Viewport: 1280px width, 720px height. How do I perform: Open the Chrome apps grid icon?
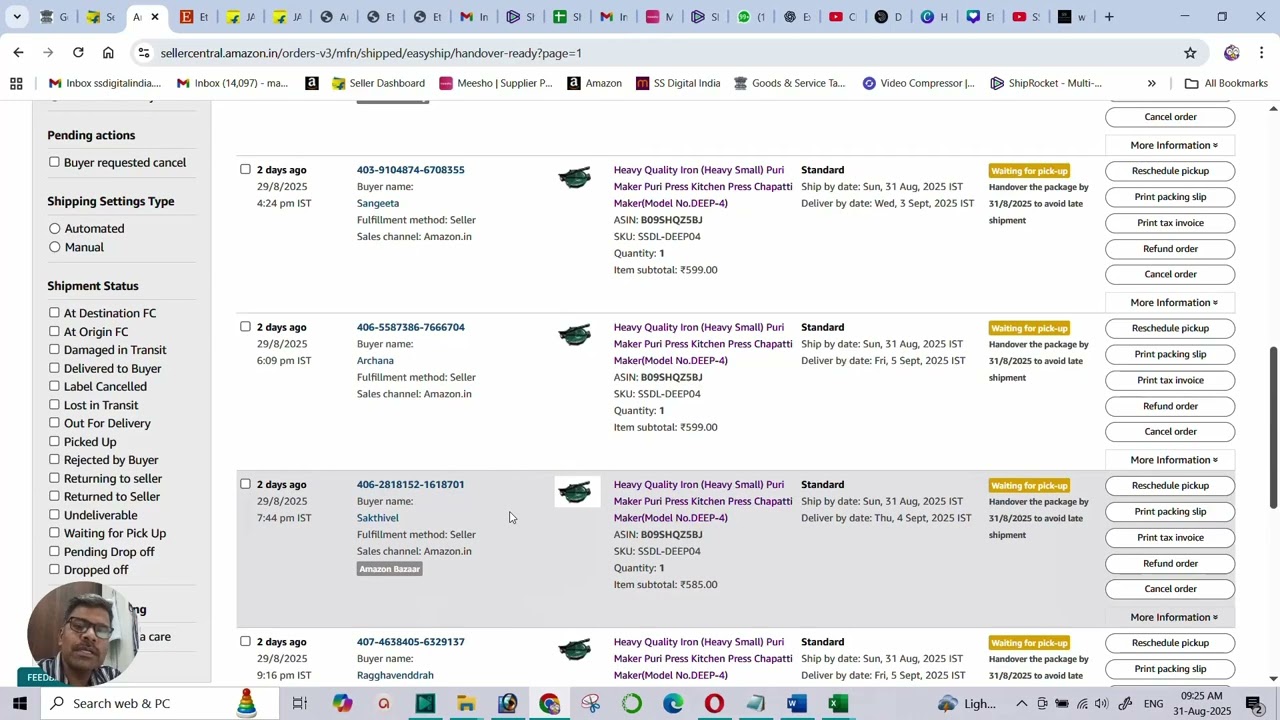tap(16, 83)
